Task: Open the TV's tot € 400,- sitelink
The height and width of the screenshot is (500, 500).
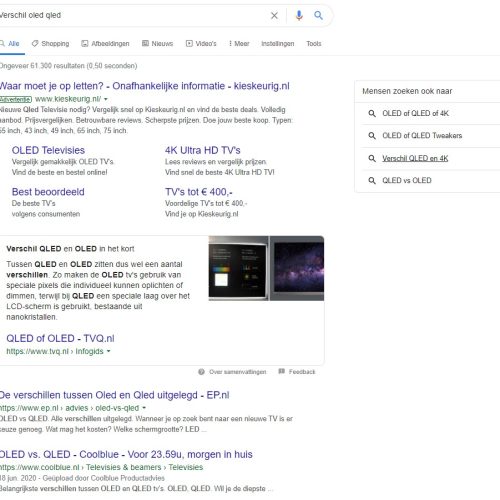Action: (x=199, y=192)
